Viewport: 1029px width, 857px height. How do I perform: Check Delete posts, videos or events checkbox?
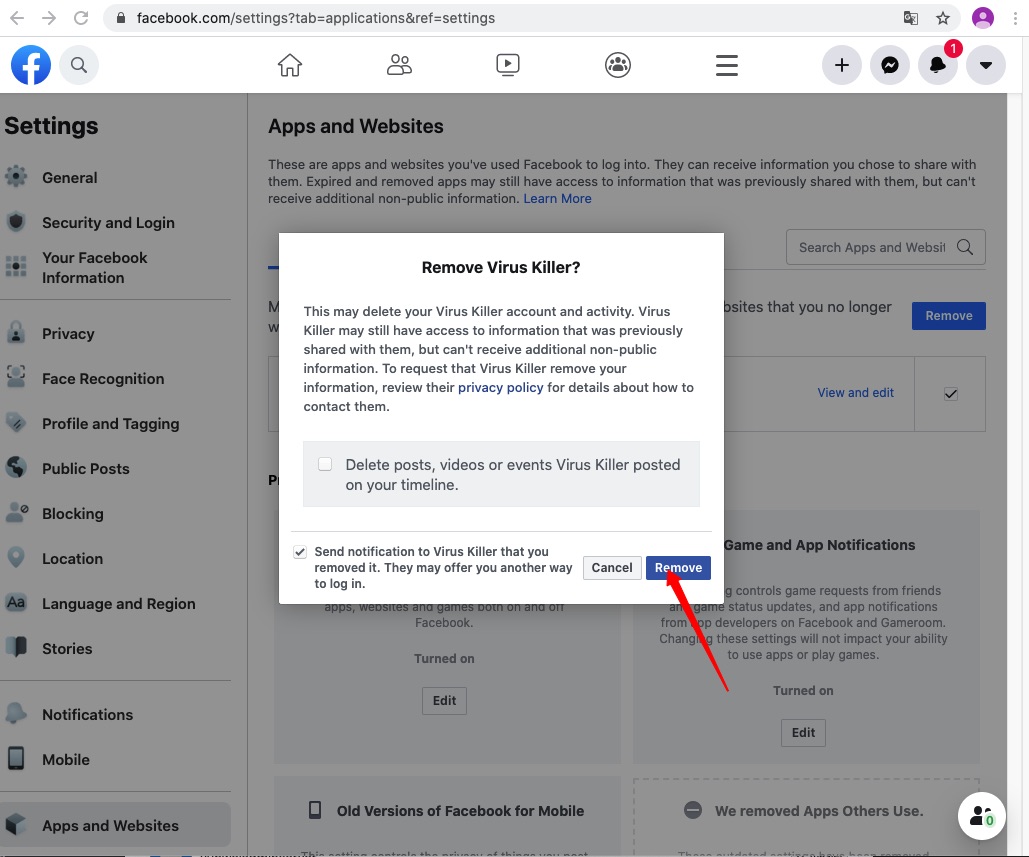coord(325,465)
